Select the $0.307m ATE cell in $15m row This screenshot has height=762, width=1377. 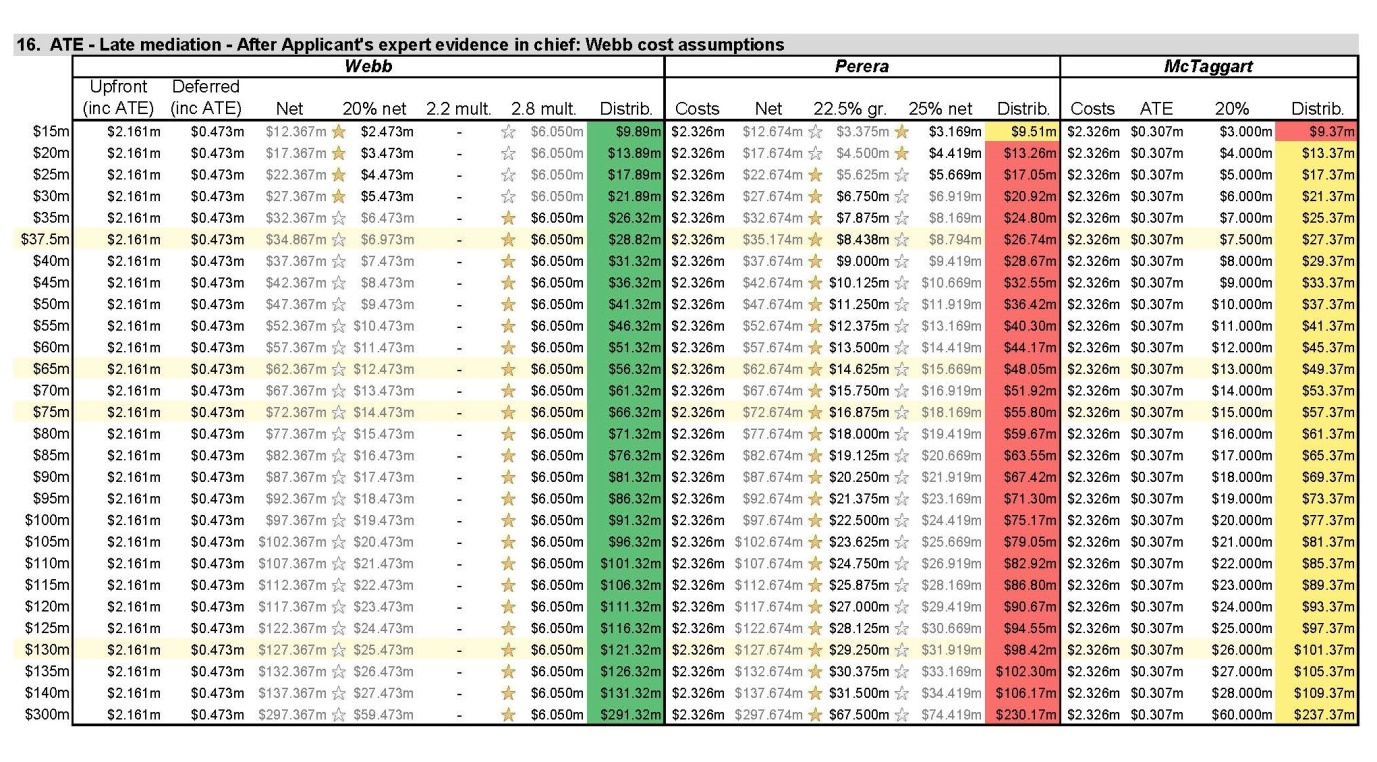pyautogui.click(x=1156, y=131)
